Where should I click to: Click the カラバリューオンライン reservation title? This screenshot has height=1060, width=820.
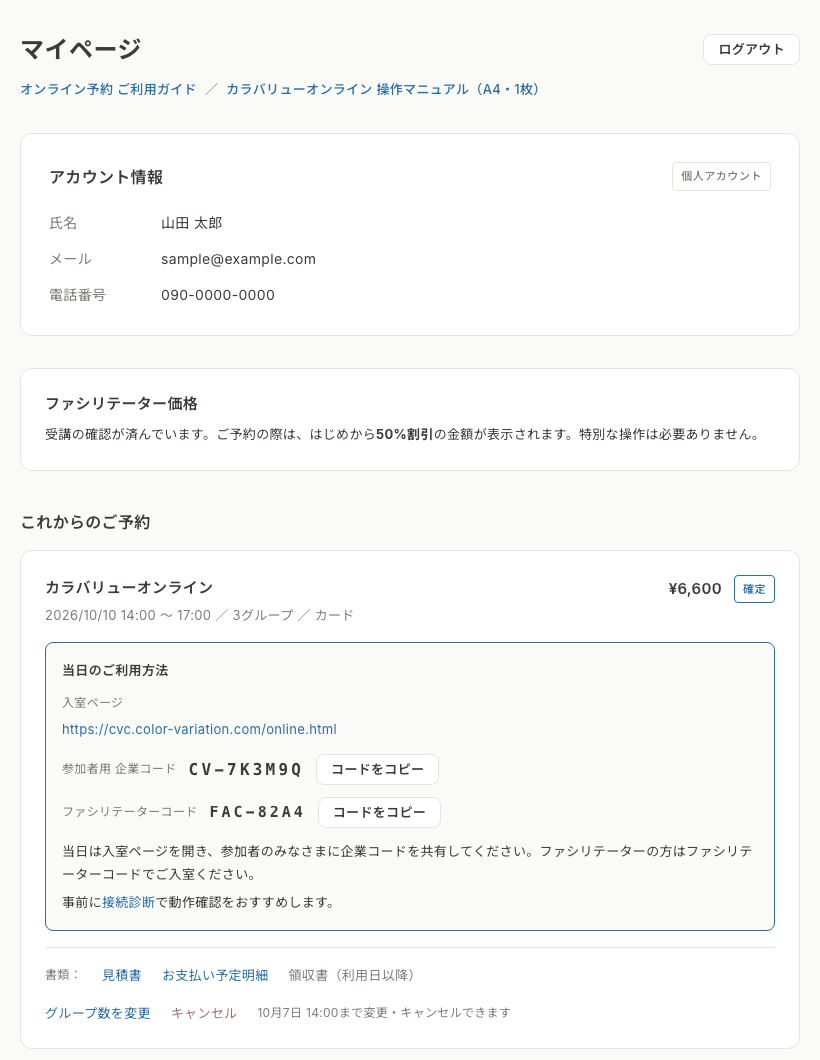coord(129,587)
